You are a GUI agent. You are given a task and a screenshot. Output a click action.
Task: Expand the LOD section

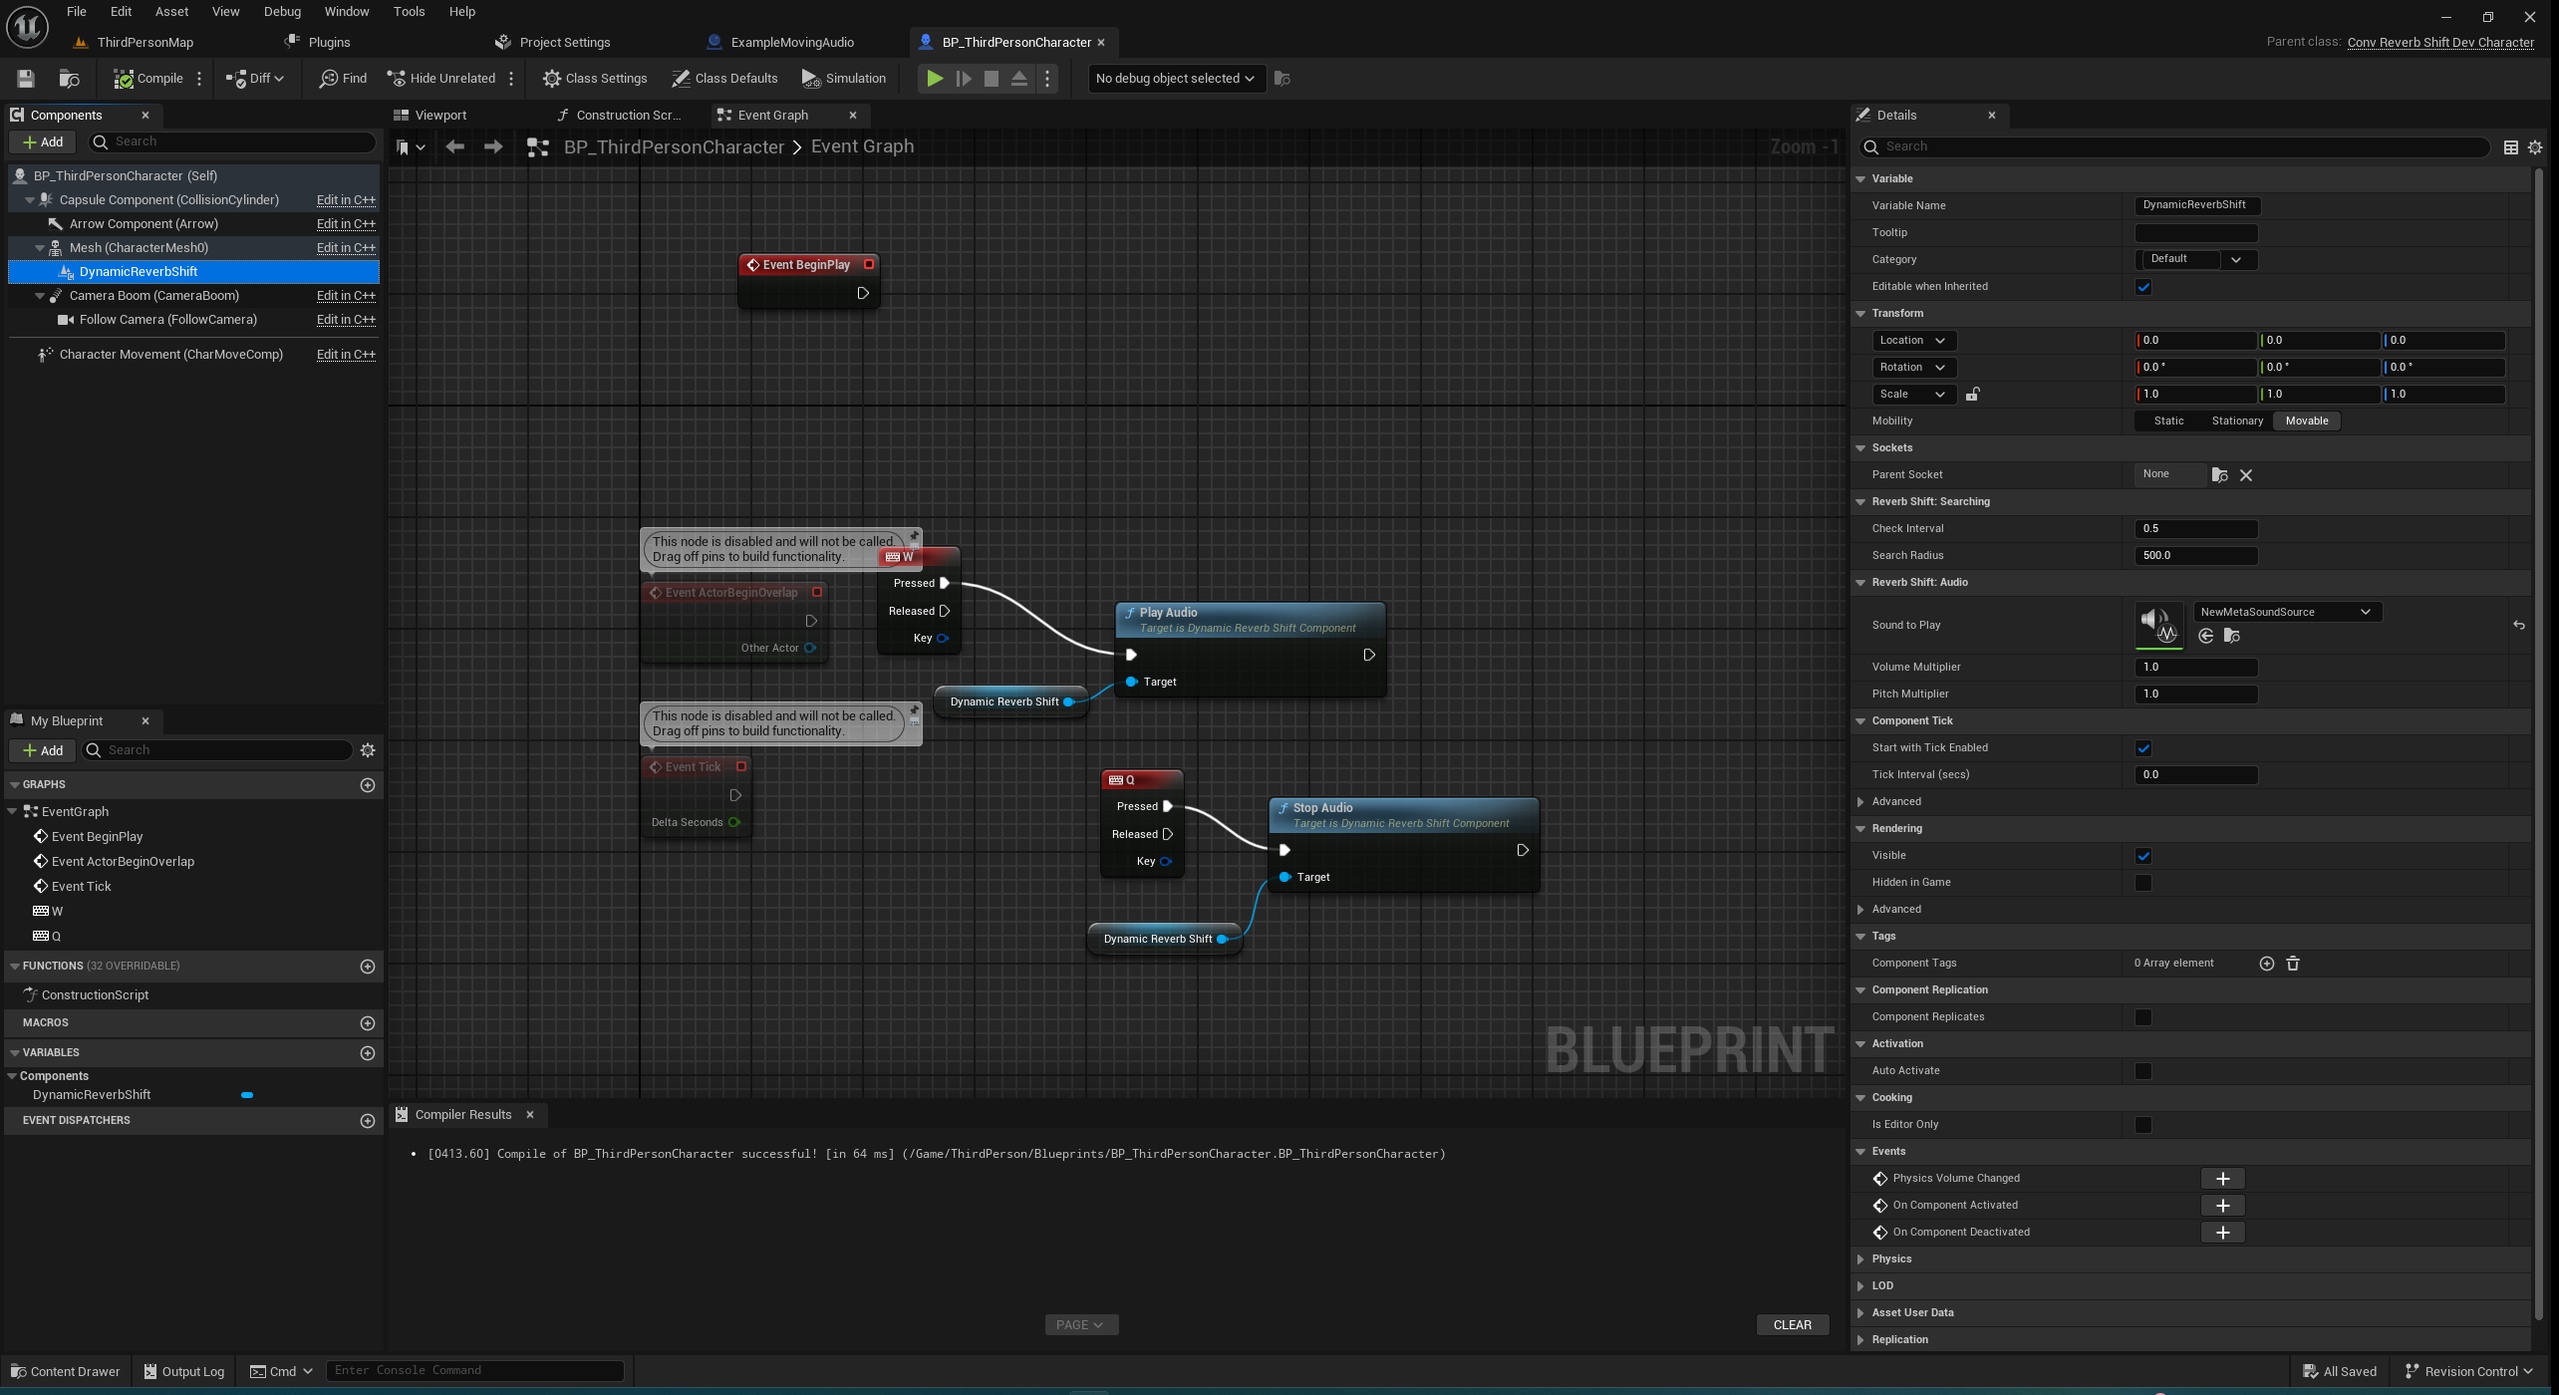coord(1861,1286)
